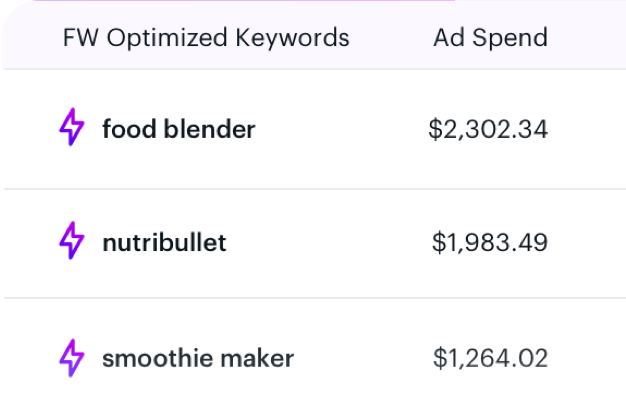Select the $1,983.49 ad spend value
This screenshot has height=414, width=626.
tap(490, 242)
